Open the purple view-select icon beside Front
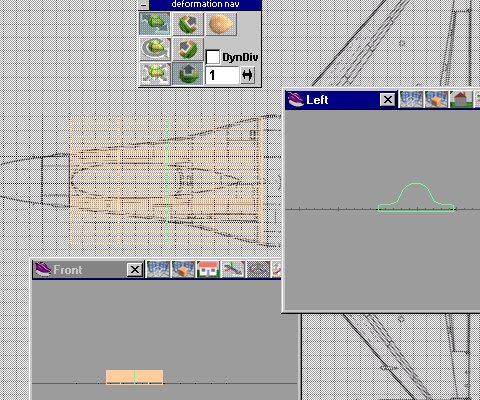The image size is (480, 400). [x=43, y=269]
